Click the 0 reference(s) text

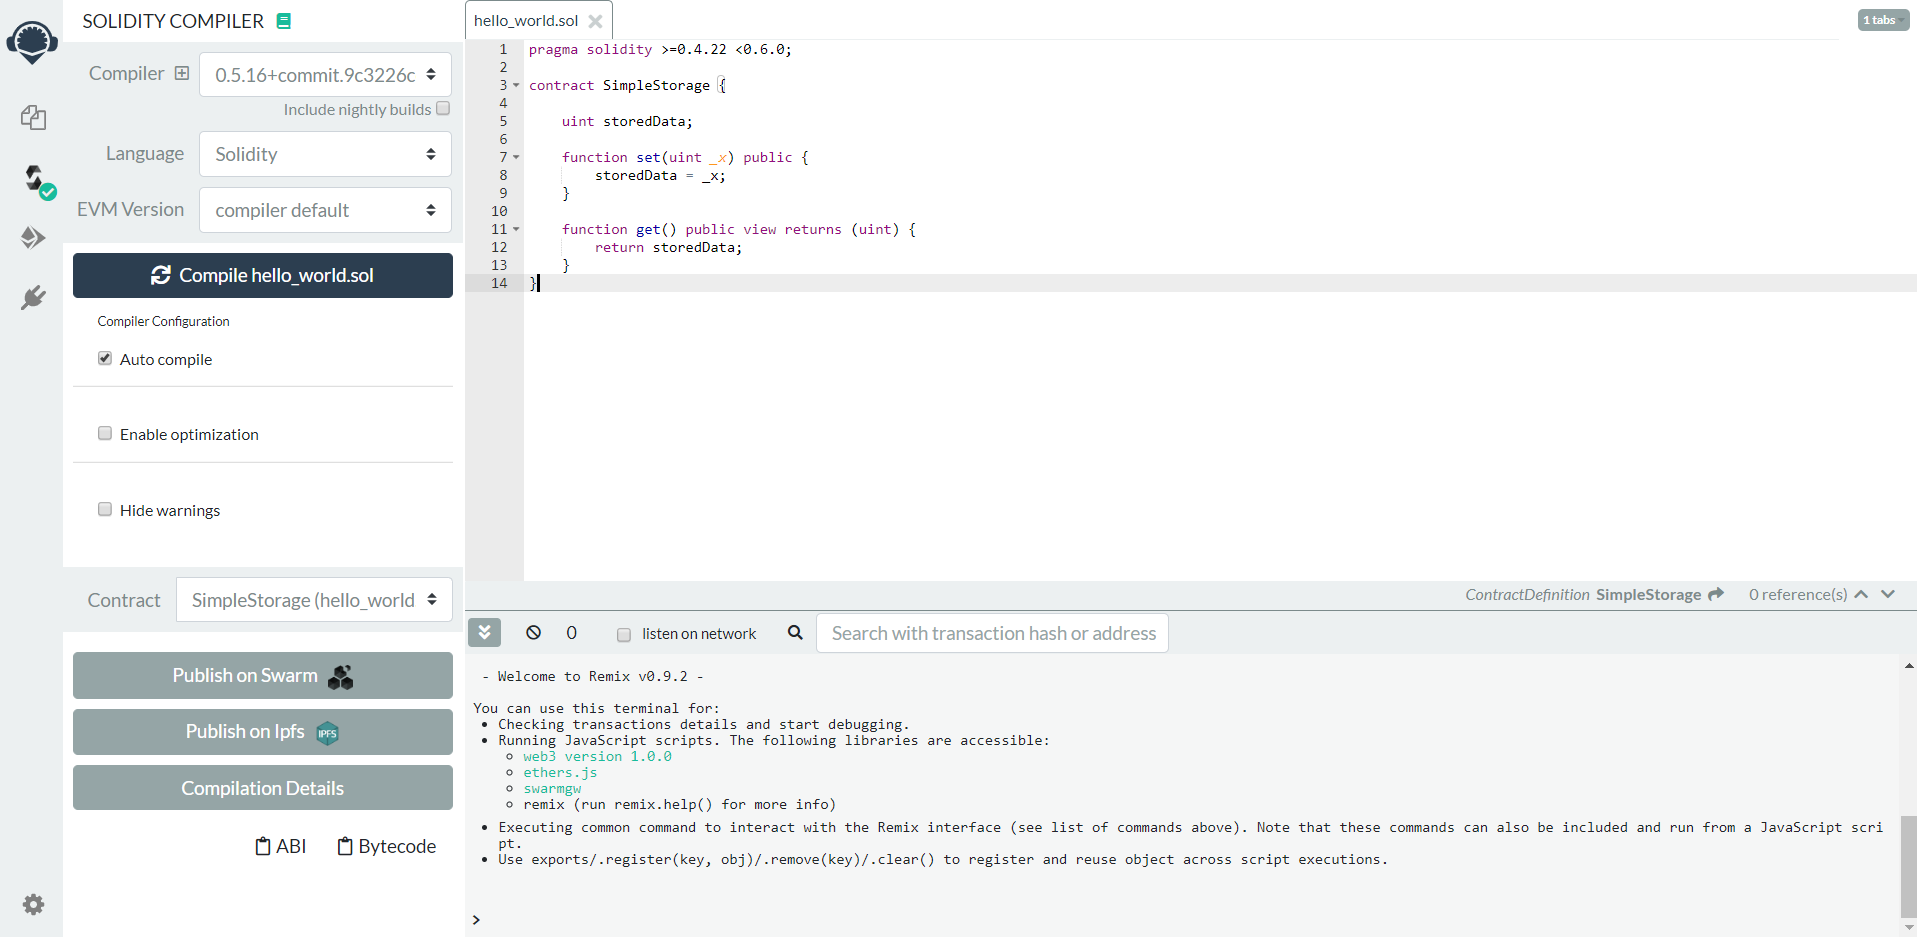1798,594
